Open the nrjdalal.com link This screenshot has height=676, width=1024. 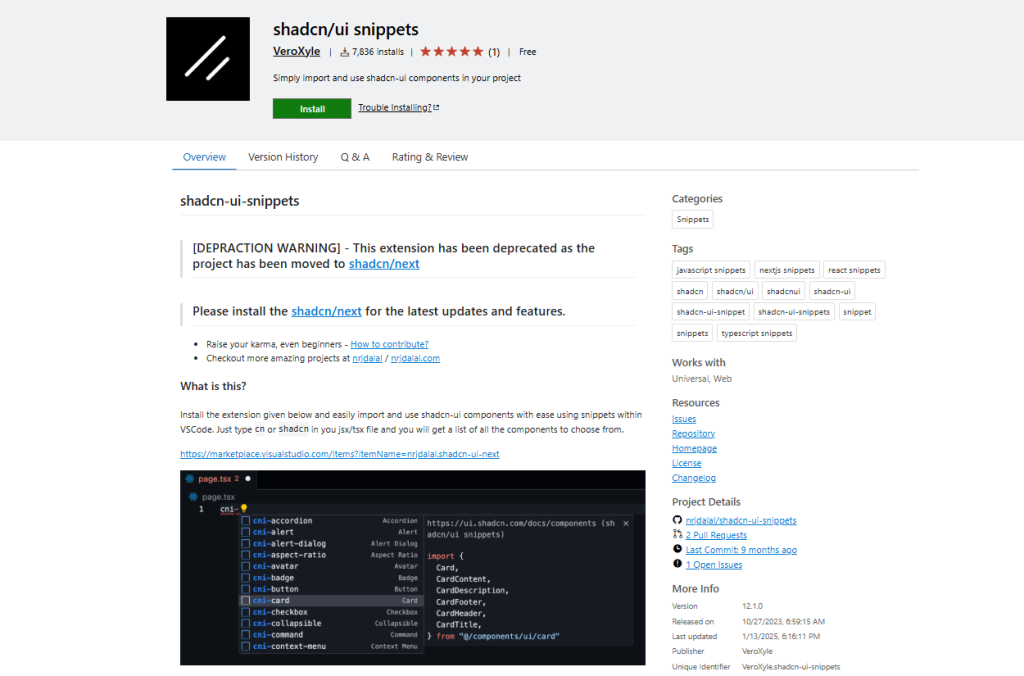click(x=415, y=359)
